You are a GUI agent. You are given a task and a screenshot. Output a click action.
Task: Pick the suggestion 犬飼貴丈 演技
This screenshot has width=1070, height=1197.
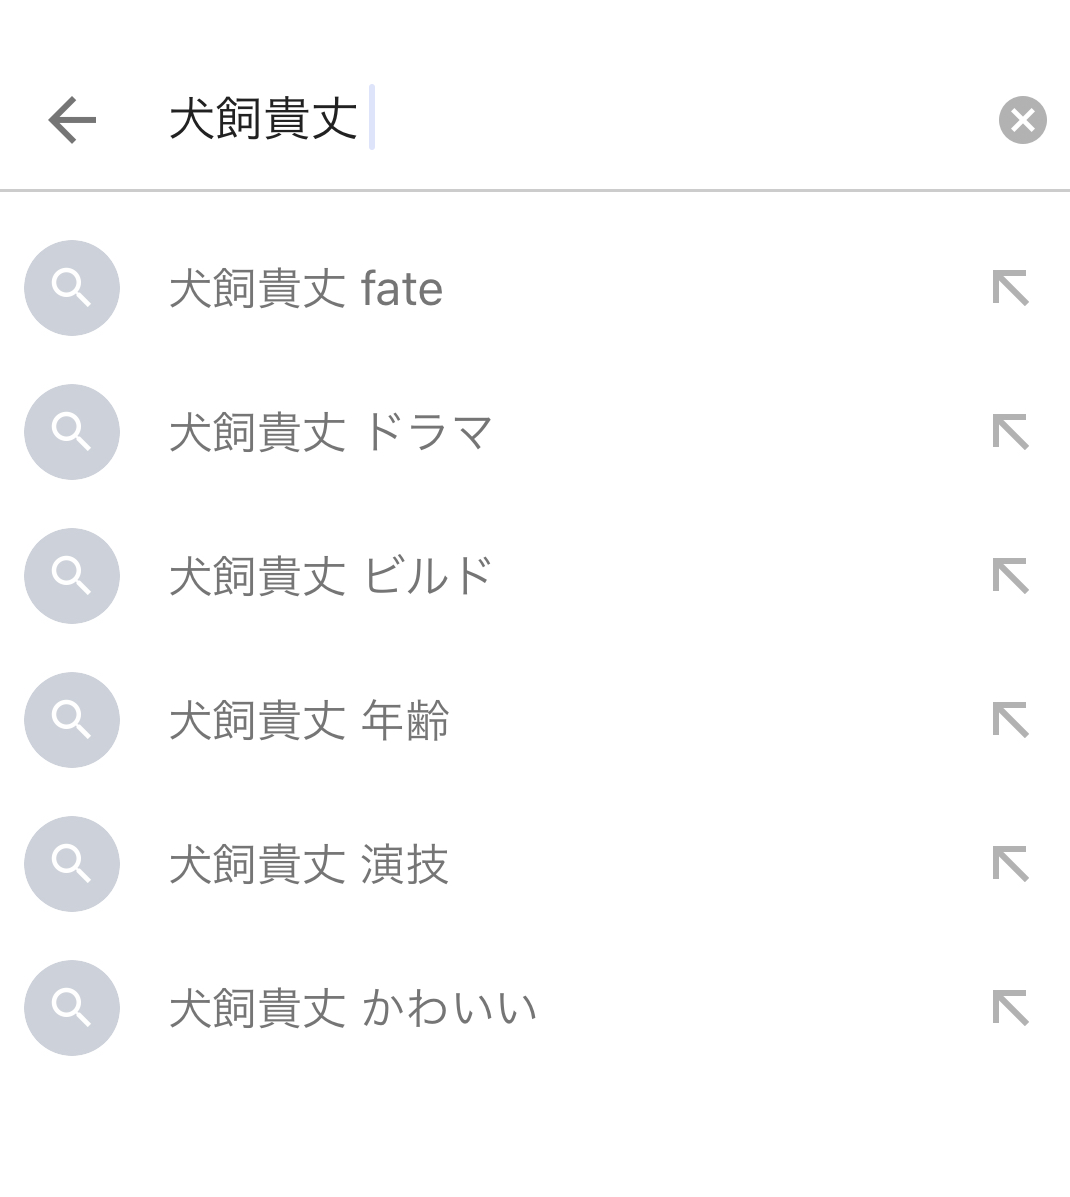pyautogui.click(x=309, y=865)
